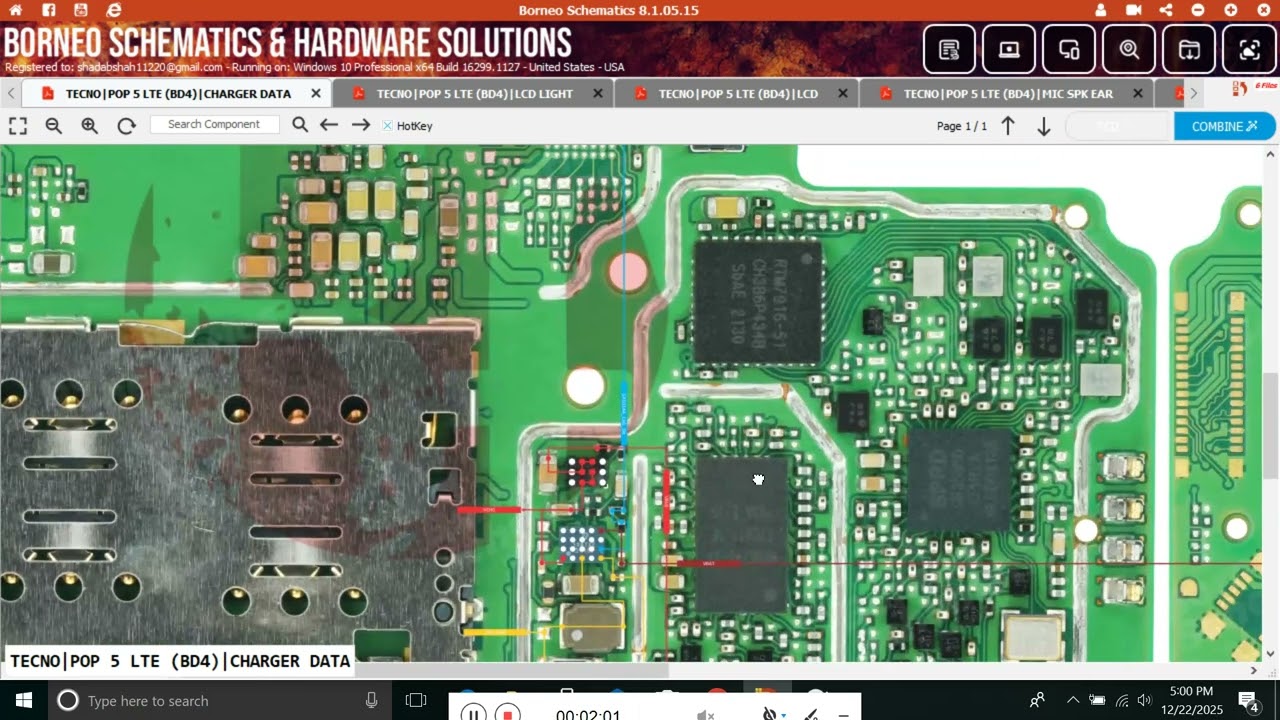The width and height of the screenshot is (1280, 720).
Task: Switch to the LCD LIGHT tab
Action: [475, 93]
